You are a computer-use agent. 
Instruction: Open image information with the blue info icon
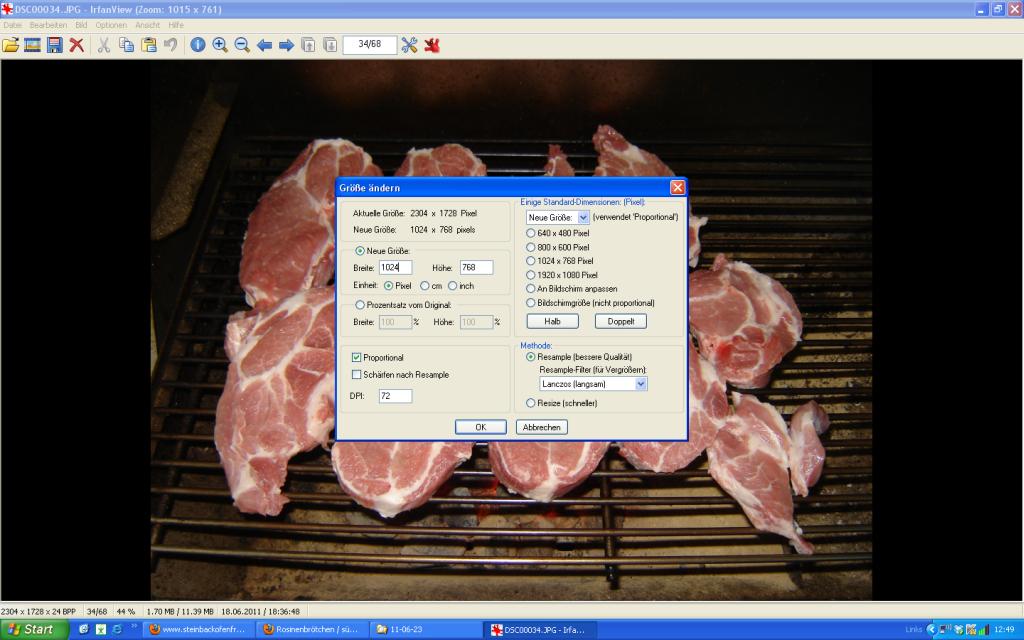click(198, 45)
